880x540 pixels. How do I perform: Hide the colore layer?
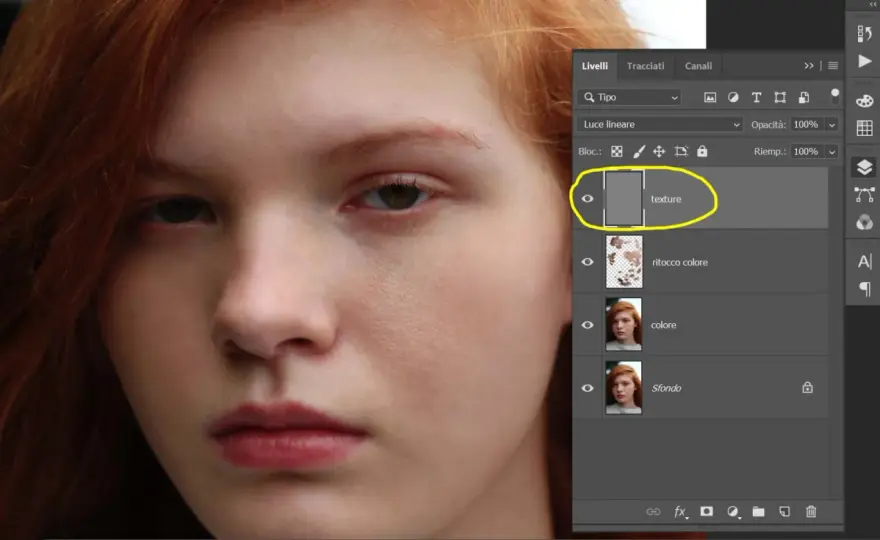click(588, 325)
